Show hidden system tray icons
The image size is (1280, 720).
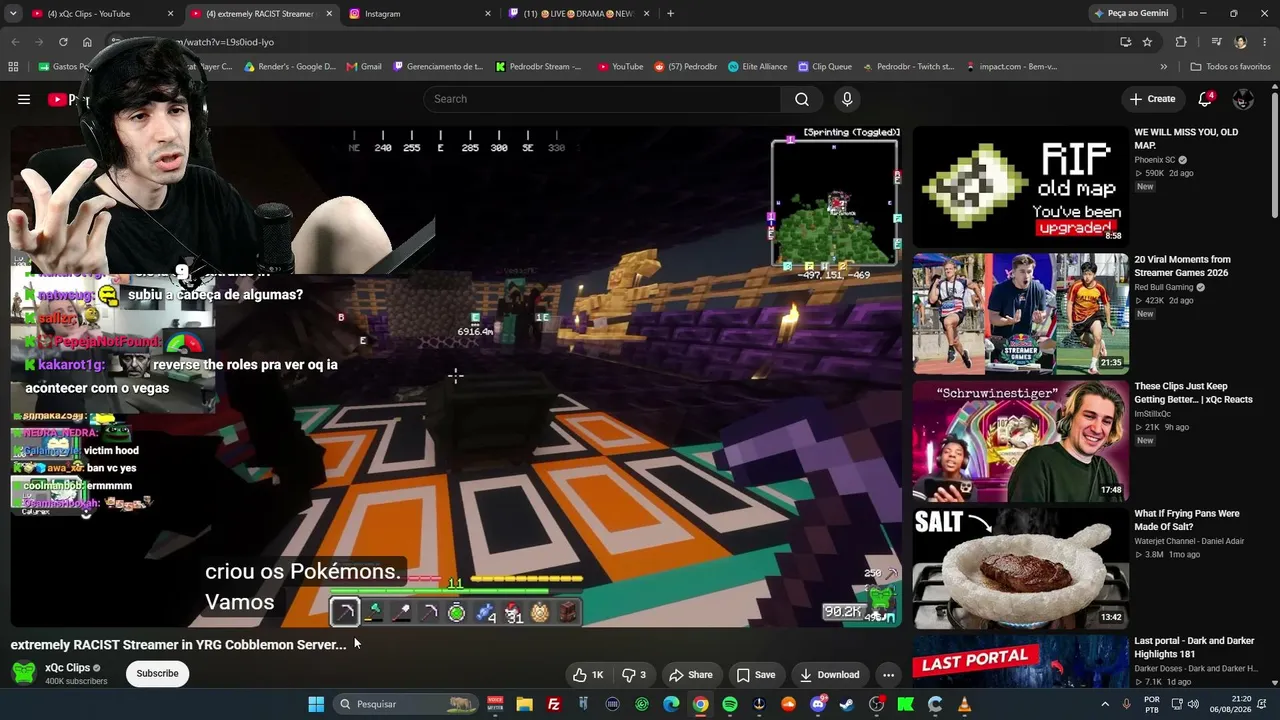(x=1104, y=704)
